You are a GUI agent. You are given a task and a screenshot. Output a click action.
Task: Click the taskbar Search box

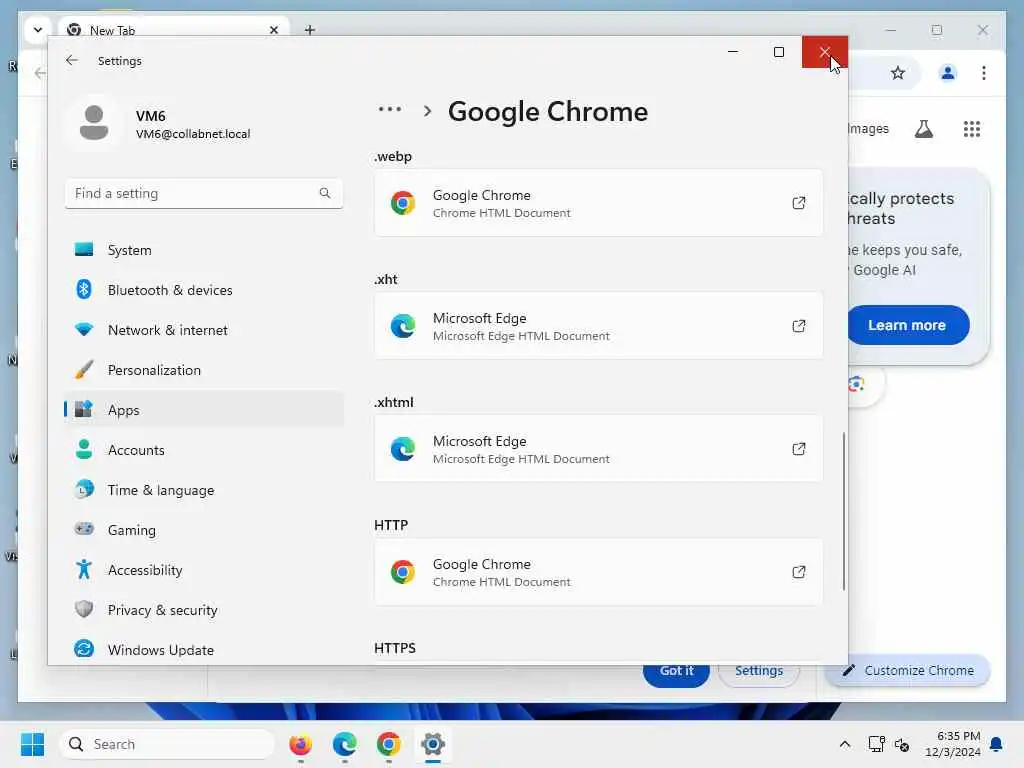point(167,744)
